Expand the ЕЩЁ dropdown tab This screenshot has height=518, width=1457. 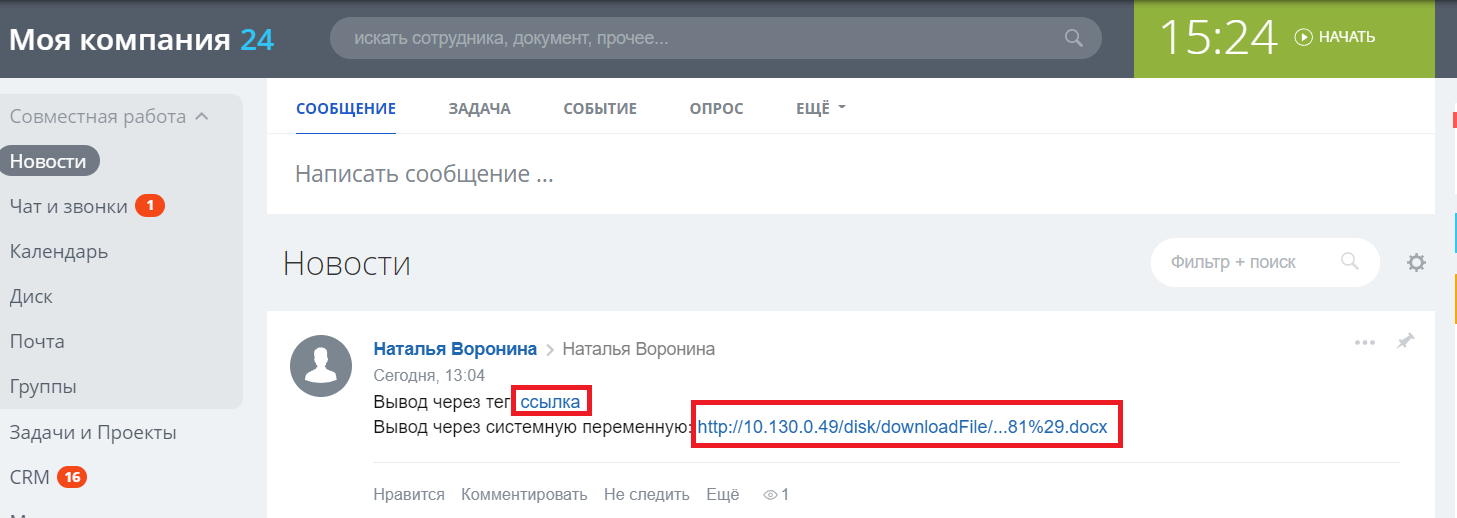click(820, 108)
